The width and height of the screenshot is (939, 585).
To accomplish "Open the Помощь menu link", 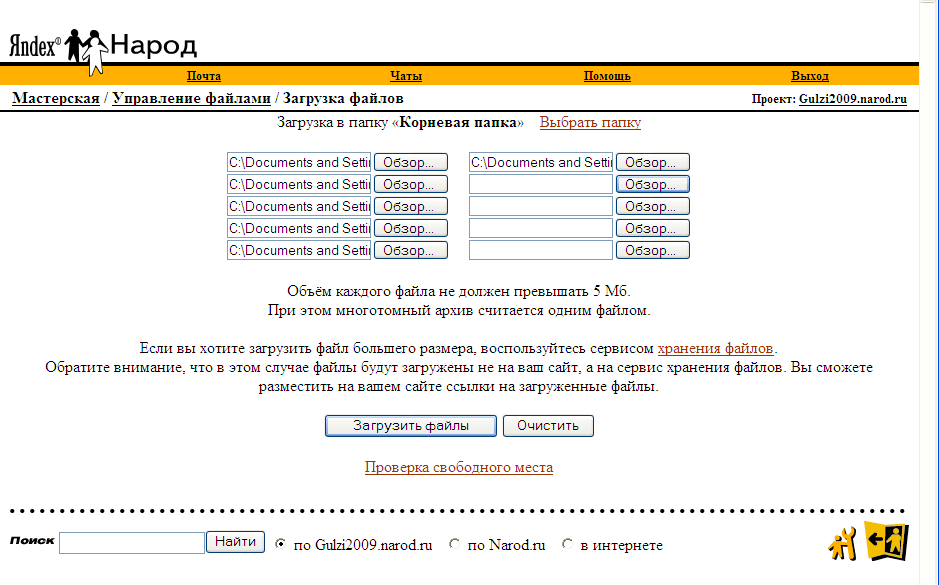I will coord(607,76).
